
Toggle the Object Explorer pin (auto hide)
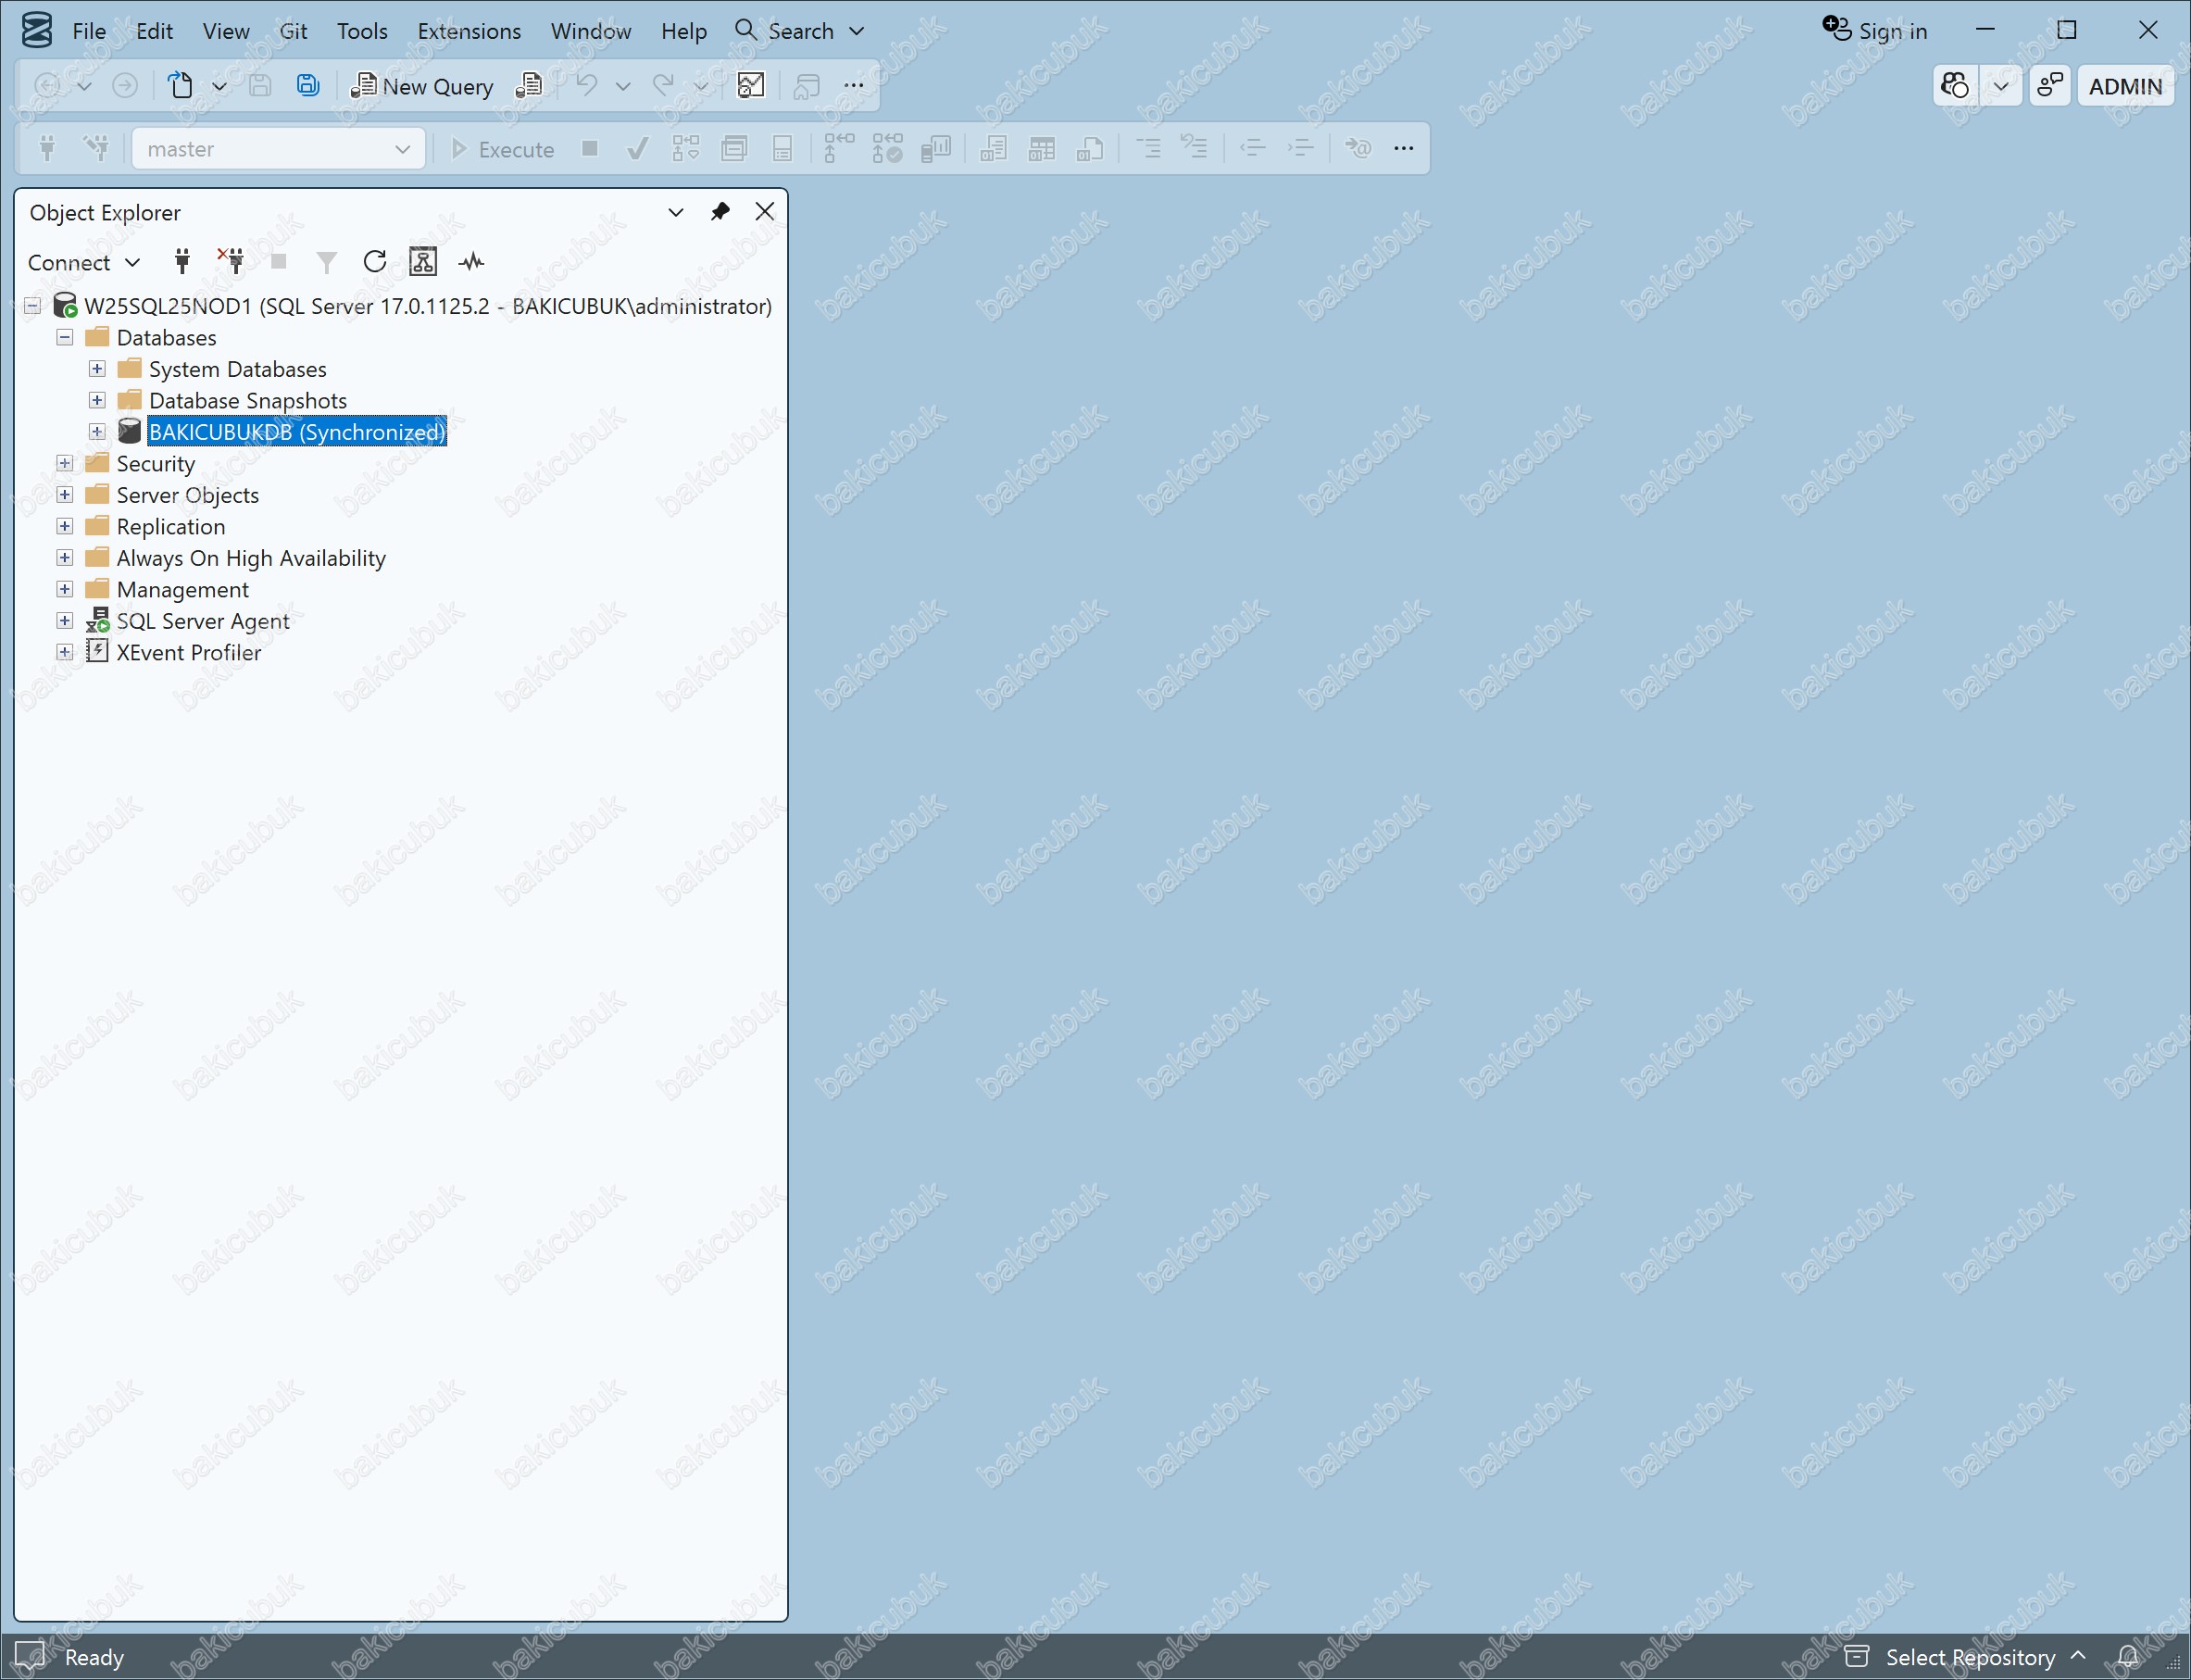pos(720,212)
